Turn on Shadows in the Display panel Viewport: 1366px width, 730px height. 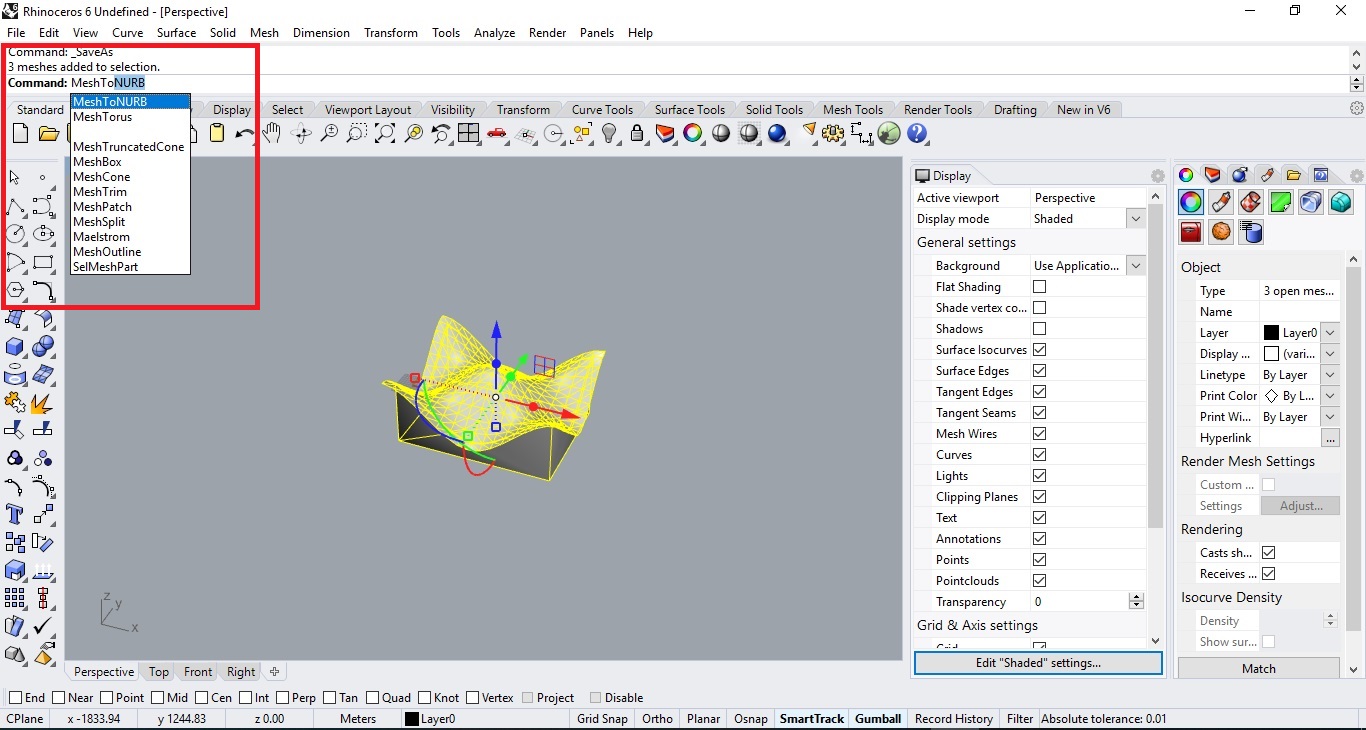1039,328
